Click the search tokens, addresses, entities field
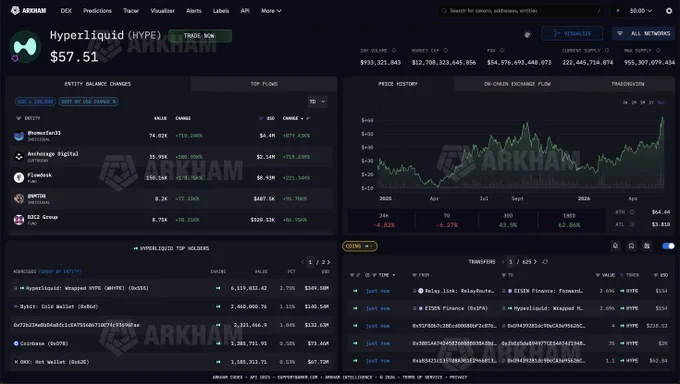This screenshot has height=384, width=680. [x=521, y=11]
